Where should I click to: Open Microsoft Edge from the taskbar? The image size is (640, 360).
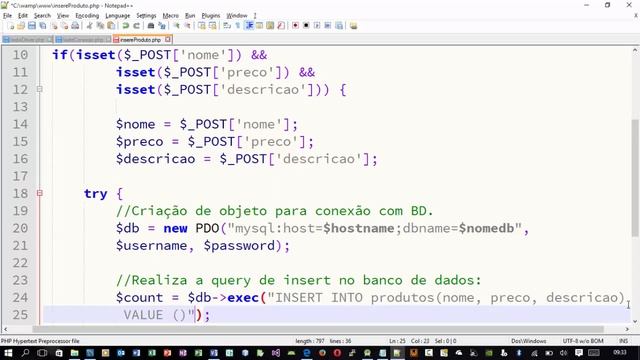(307, 353)
